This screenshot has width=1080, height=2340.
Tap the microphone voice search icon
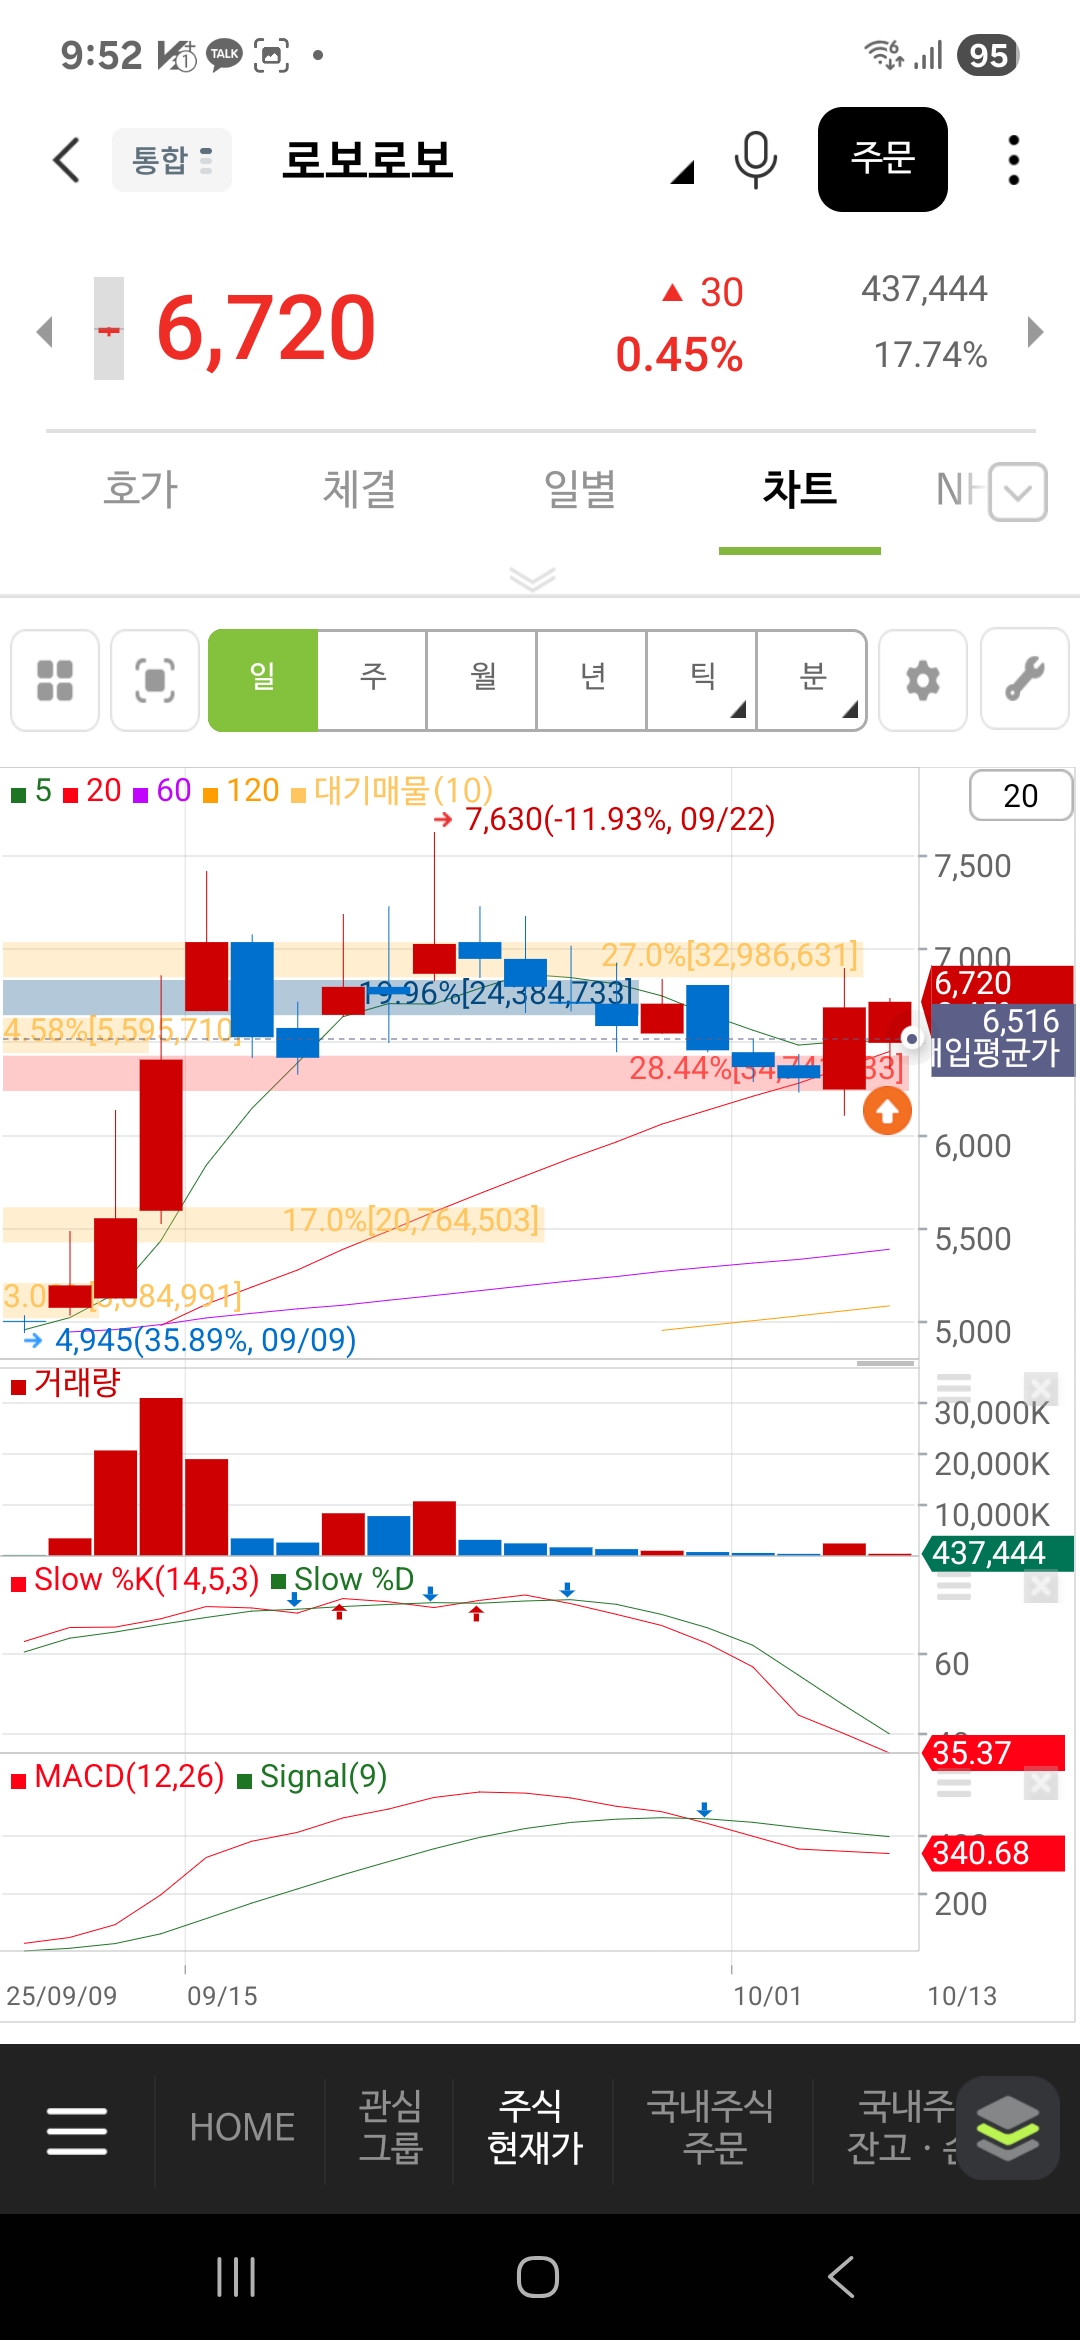(x=755, y=160)
